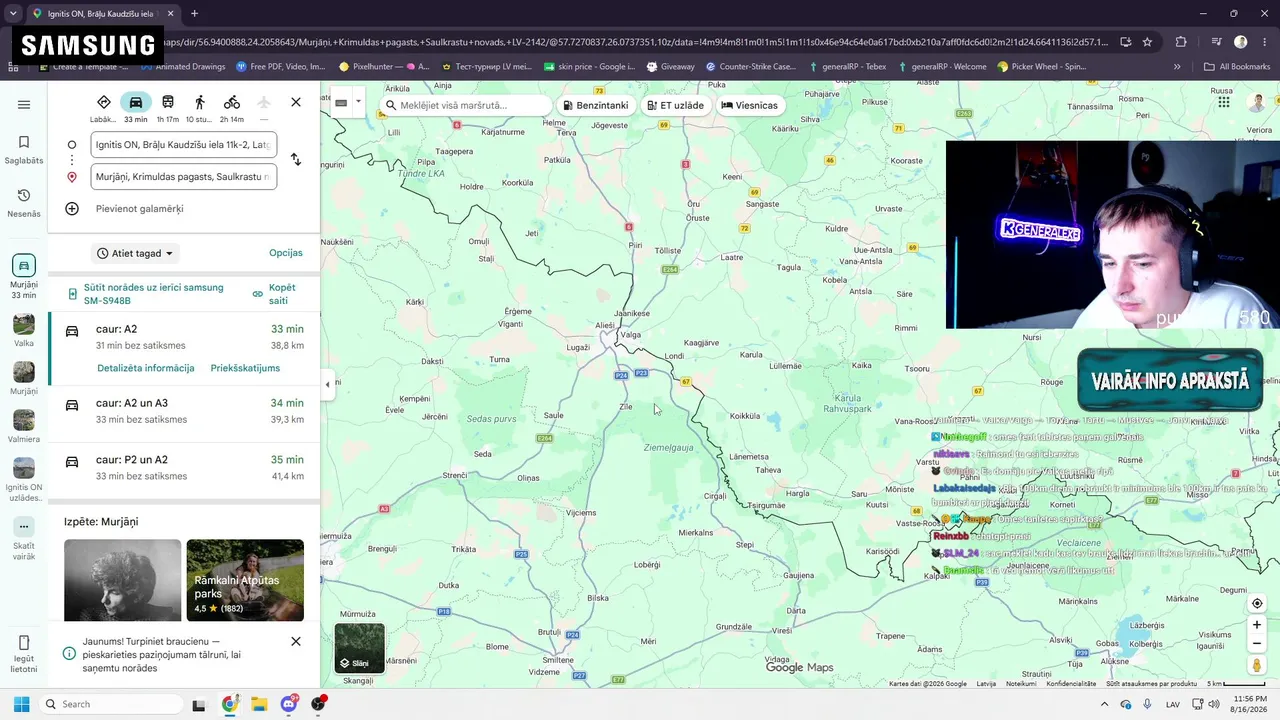Show your location on the map

1257,604
